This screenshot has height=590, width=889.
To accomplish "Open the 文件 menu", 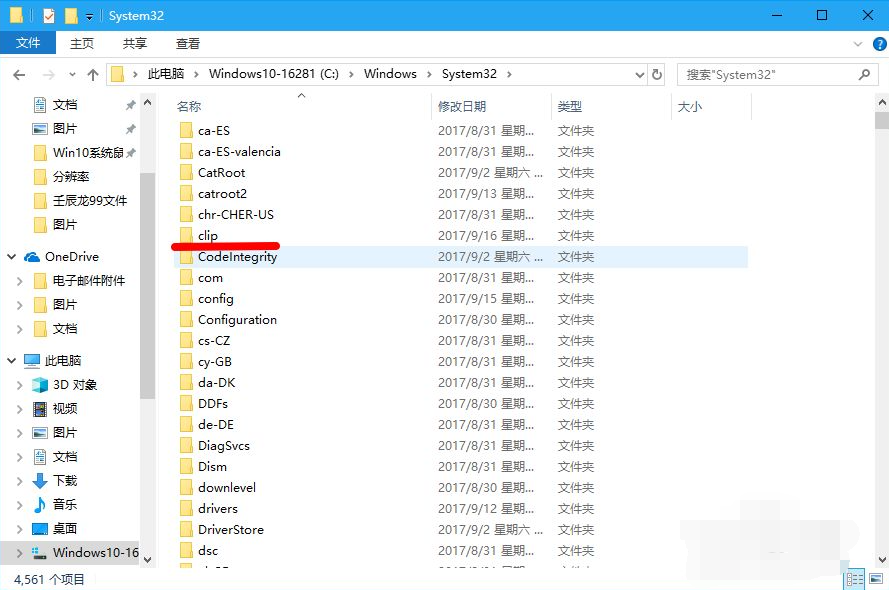I will tap(28, 43).
